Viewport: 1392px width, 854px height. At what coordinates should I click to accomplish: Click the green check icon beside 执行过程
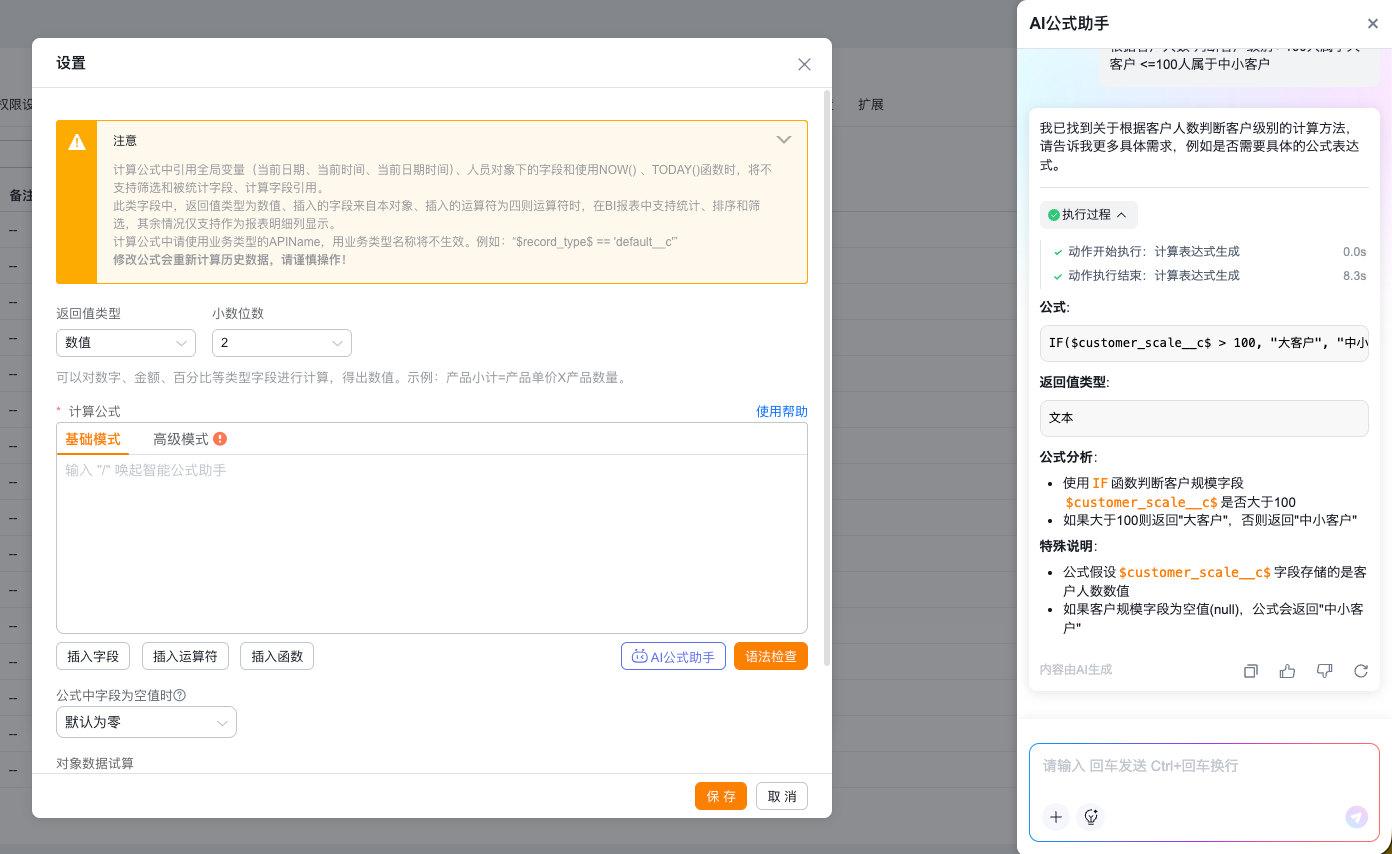pos(1053,215)
